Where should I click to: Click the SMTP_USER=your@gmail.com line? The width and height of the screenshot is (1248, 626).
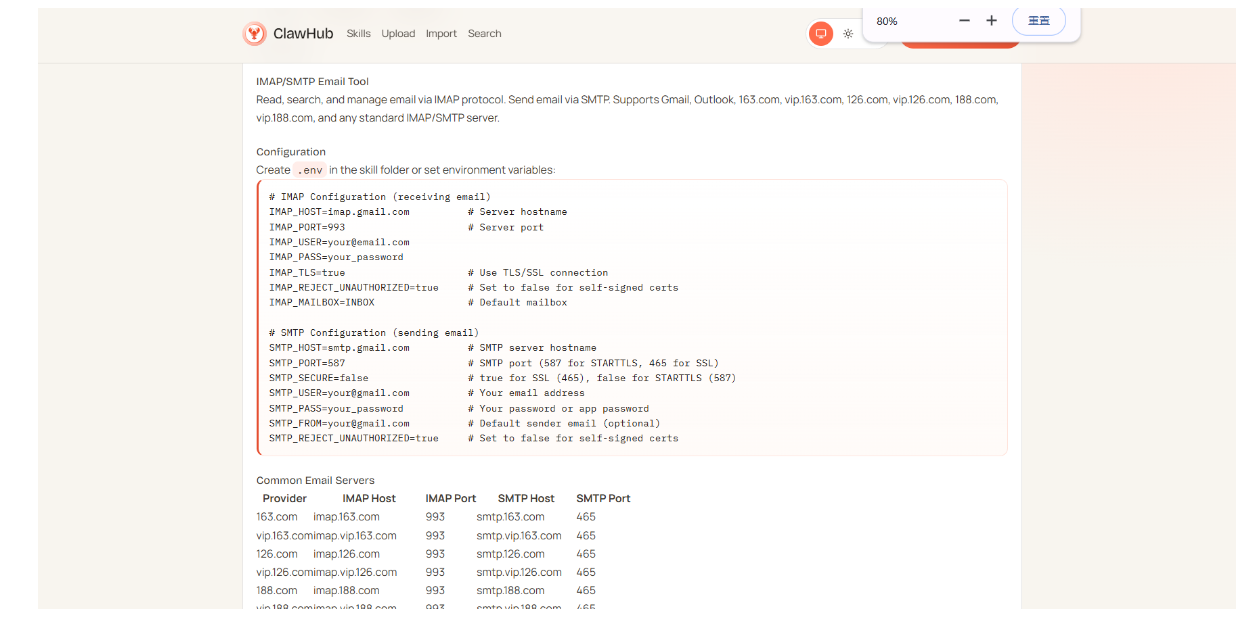[339, 393]
